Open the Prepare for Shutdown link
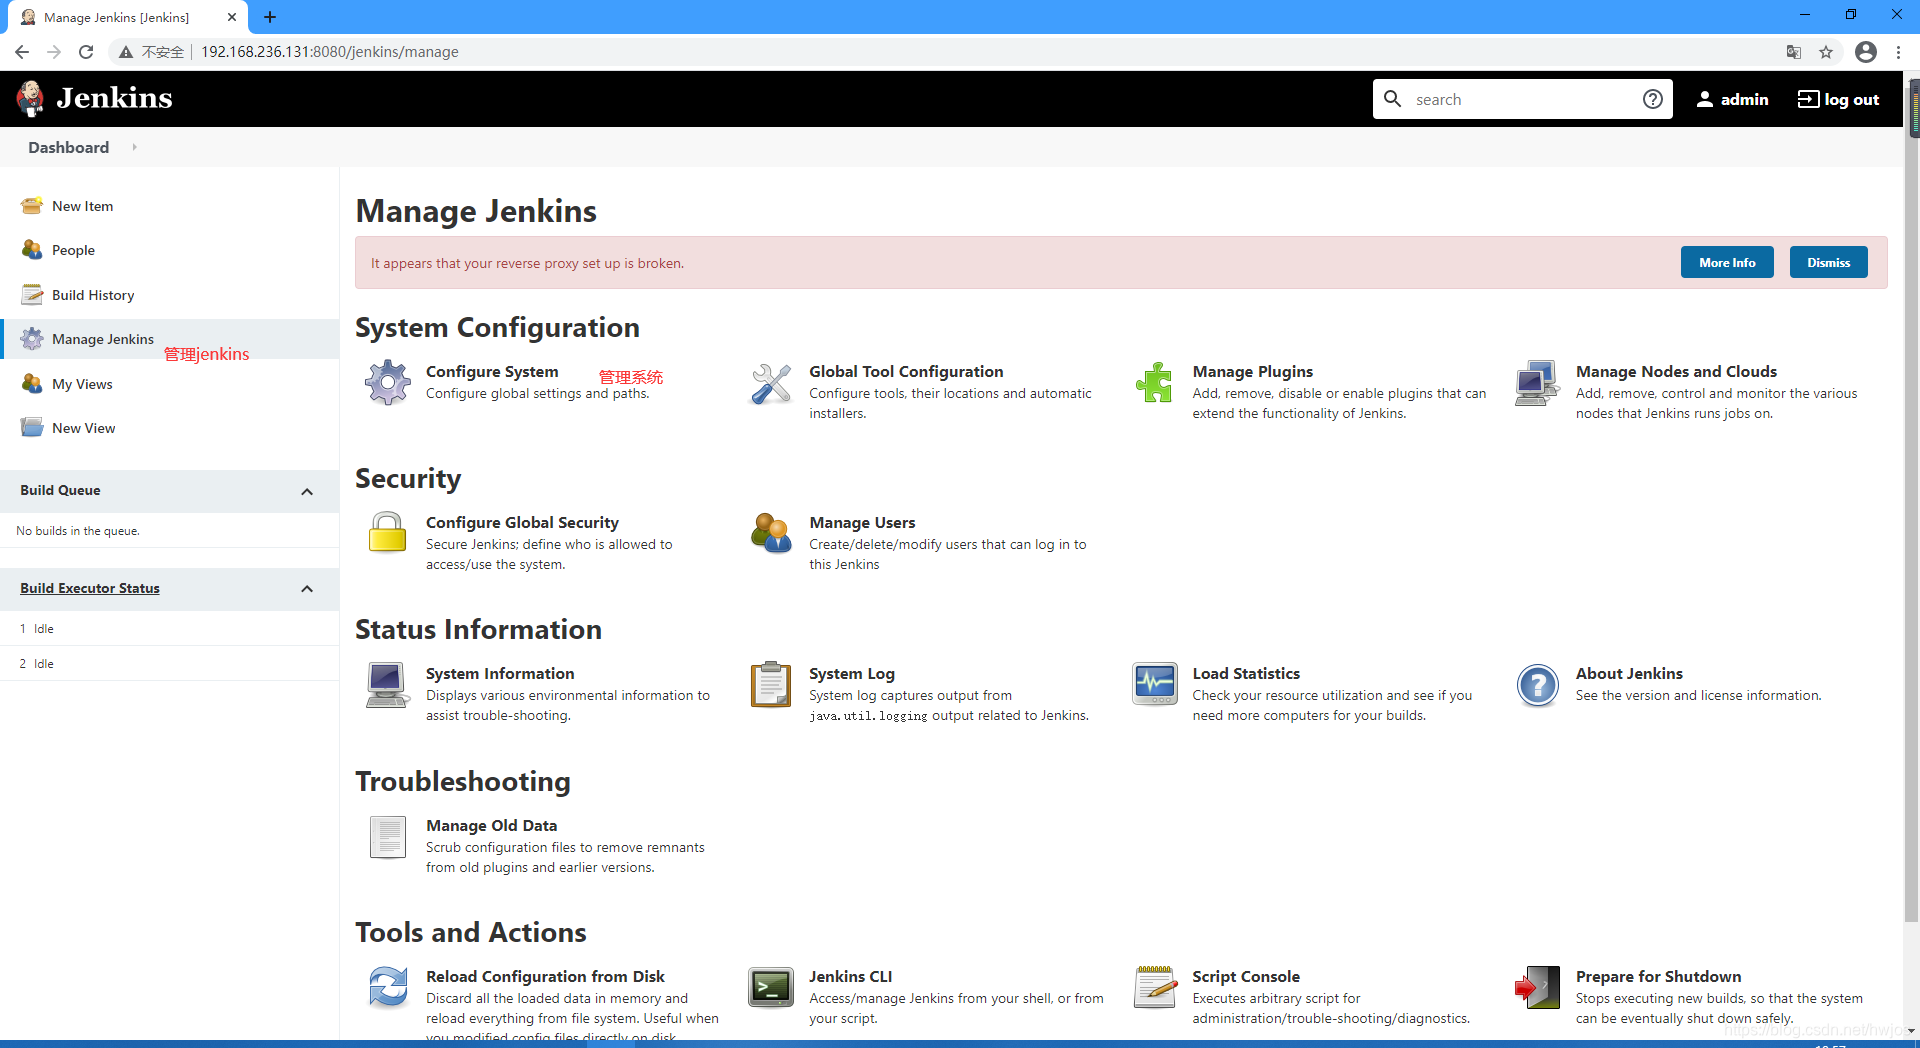1920x1048 pixels. (x=1658, y=976)
